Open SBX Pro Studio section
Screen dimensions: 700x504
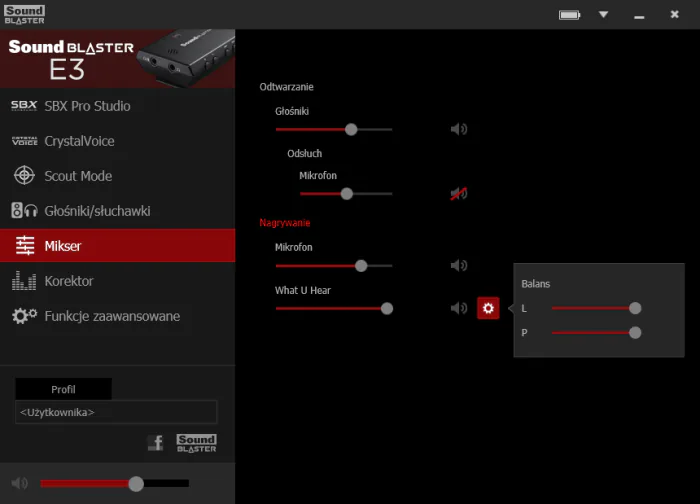click(x=117, y=106)
